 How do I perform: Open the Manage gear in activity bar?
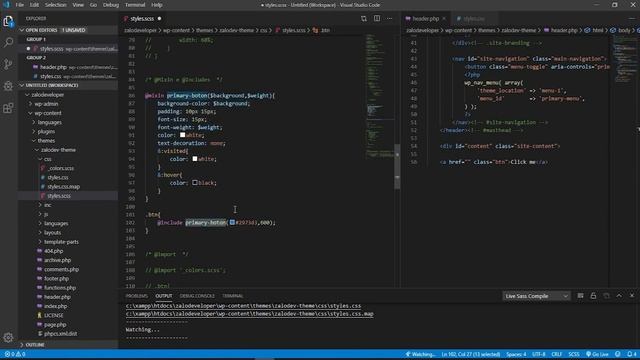8,338
